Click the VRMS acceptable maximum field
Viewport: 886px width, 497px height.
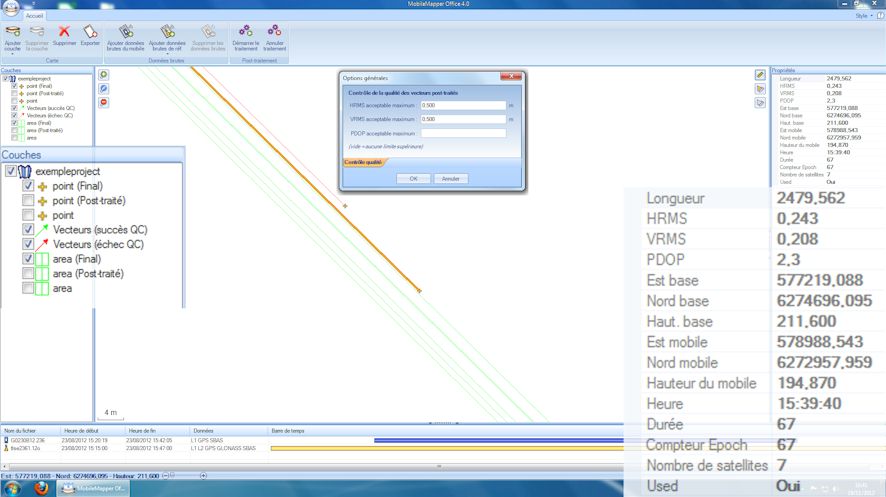(463, 119)
